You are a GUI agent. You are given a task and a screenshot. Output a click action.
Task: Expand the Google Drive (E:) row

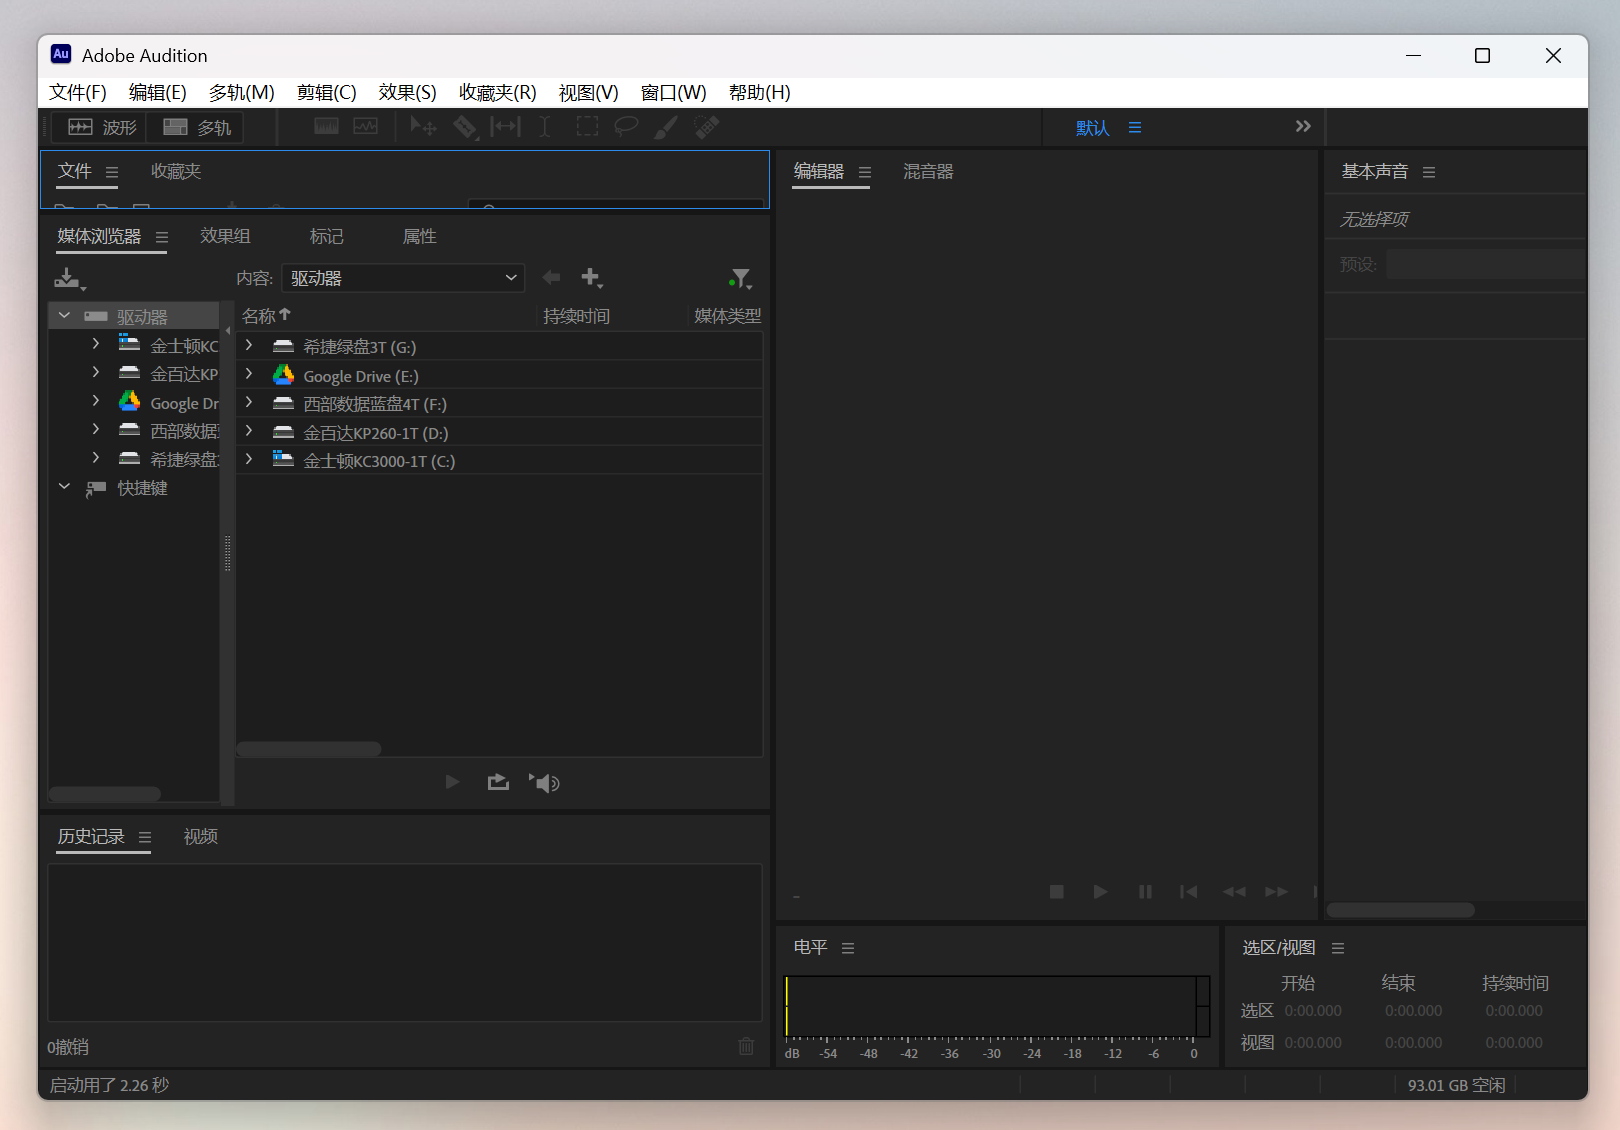(249, 374)
